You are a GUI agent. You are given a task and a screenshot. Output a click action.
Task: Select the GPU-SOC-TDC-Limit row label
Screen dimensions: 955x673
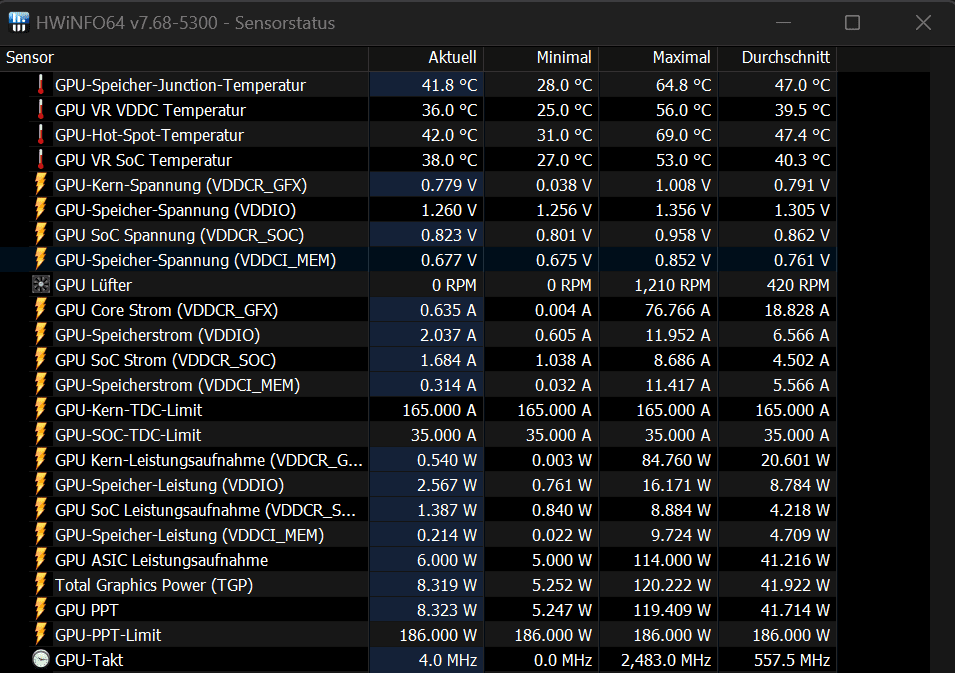[x=128, y=435]
